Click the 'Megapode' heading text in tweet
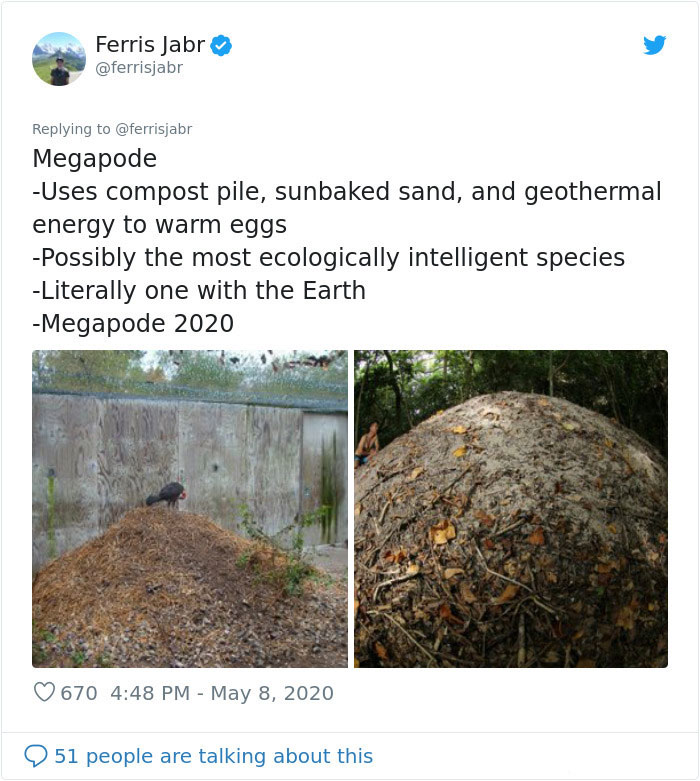Screen dimensions: 700x781 (x=95, y=158)
